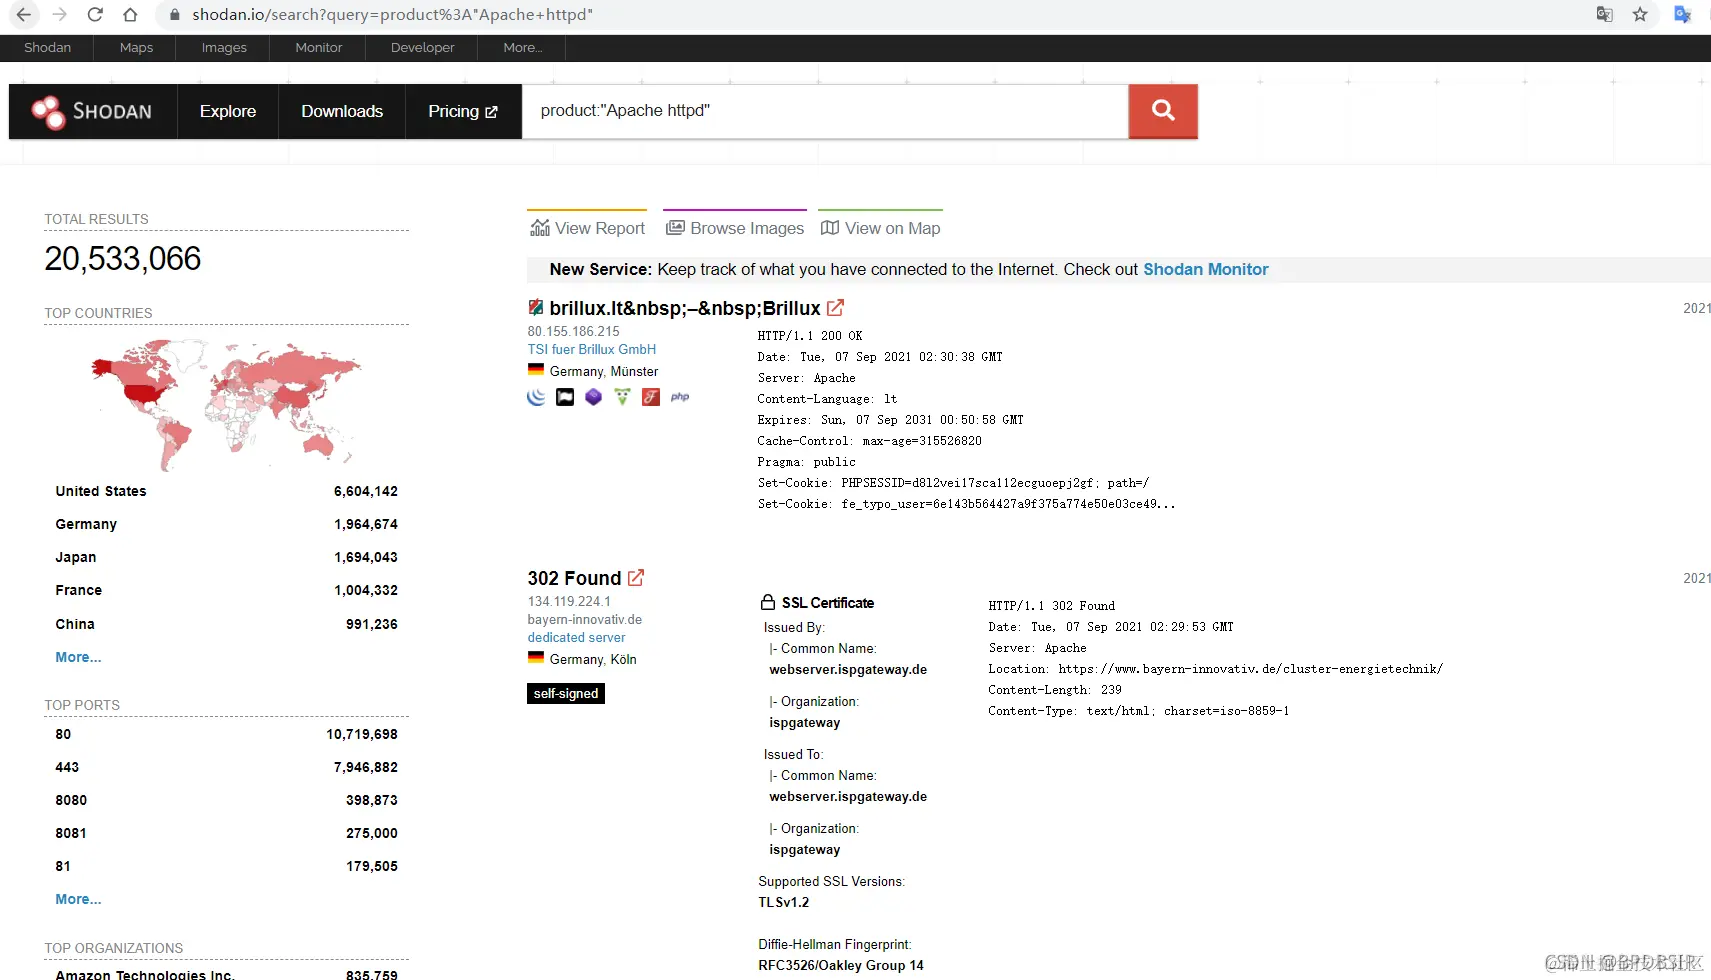Screen dimensions: 1711x980
Task: Click the SSL Certificate padlock icon
Action: click(x=768, y=602)
